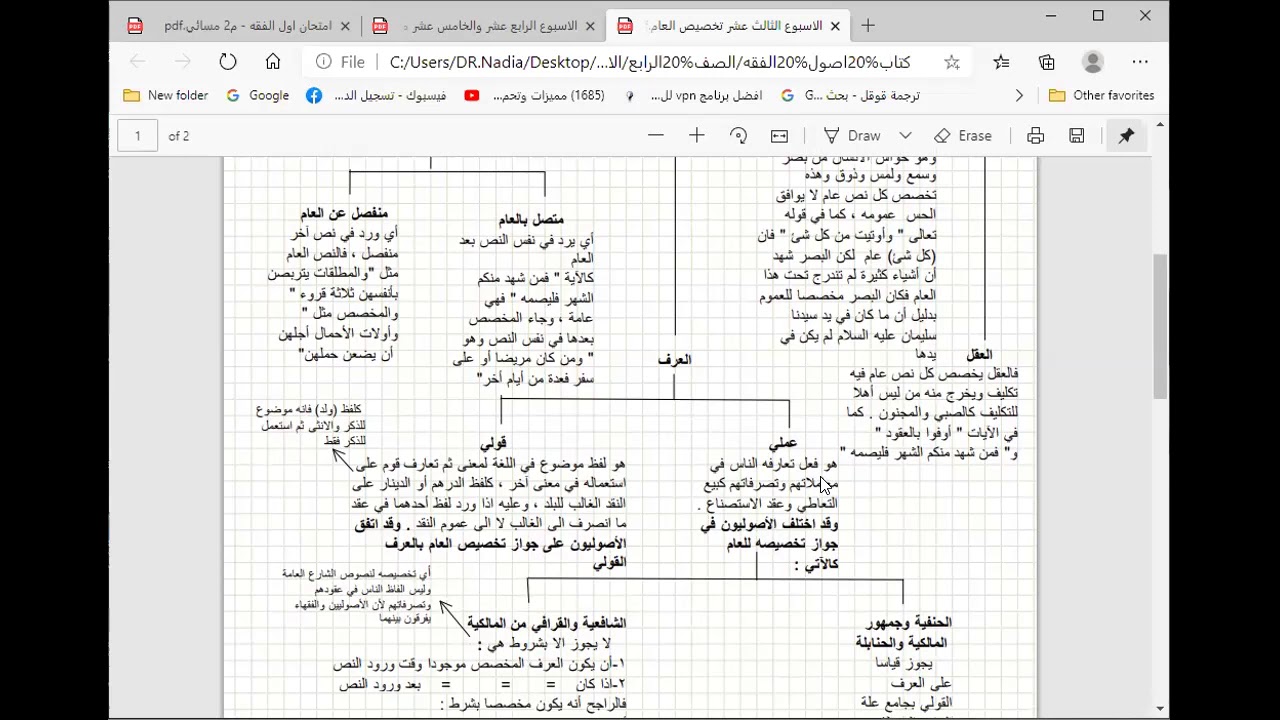Close the 'امتحان اول الفقه' tab

click(x=345, y=26)
